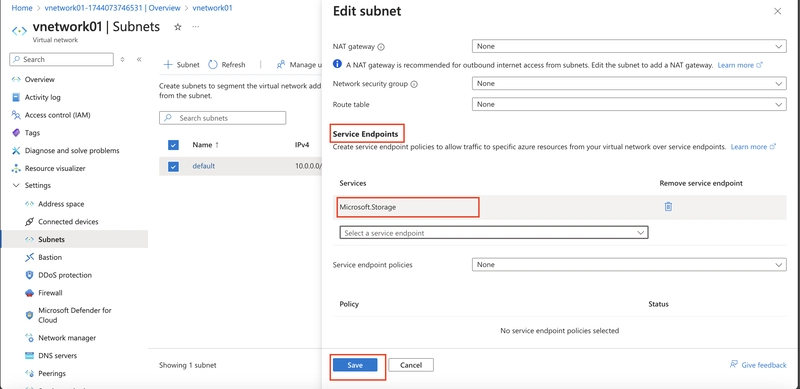The height and width of the screenshot is (389, 800).
Task: Click the Overview sidebar icon
Action: point(16,80)
